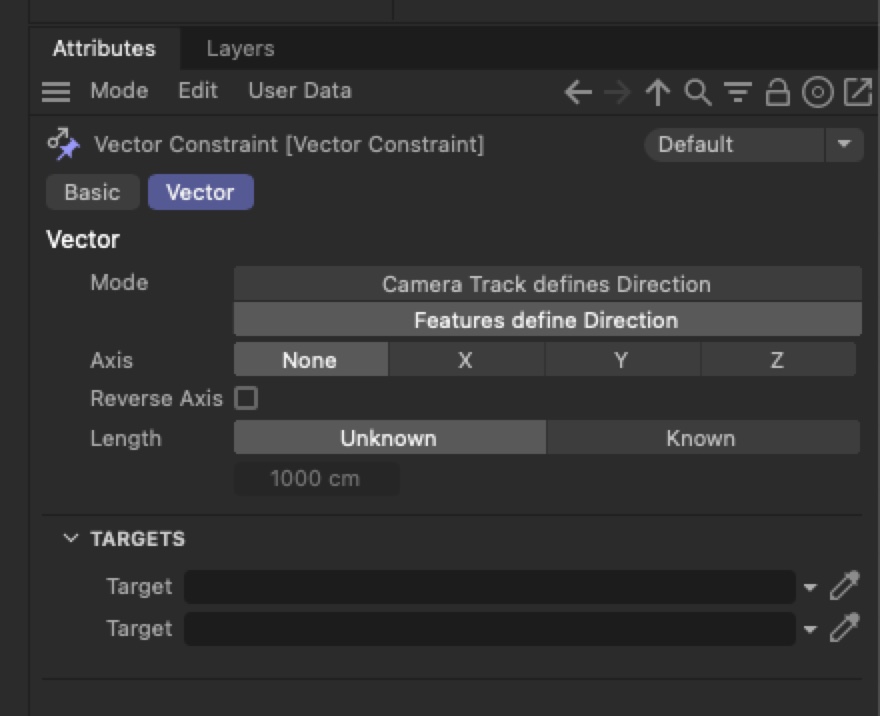
Task: Click the hamburger menu icon in Attributes
Action: point(56,92)
